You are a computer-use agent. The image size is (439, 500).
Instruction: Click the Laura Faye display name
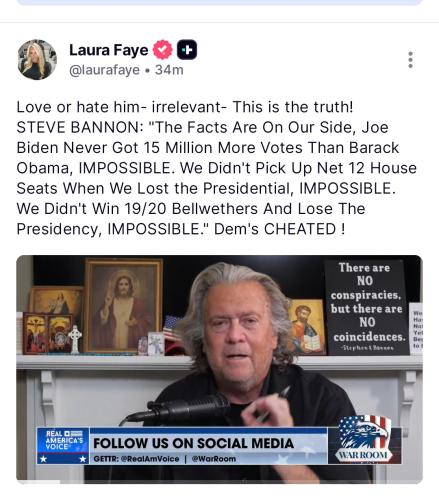(109, 50)
